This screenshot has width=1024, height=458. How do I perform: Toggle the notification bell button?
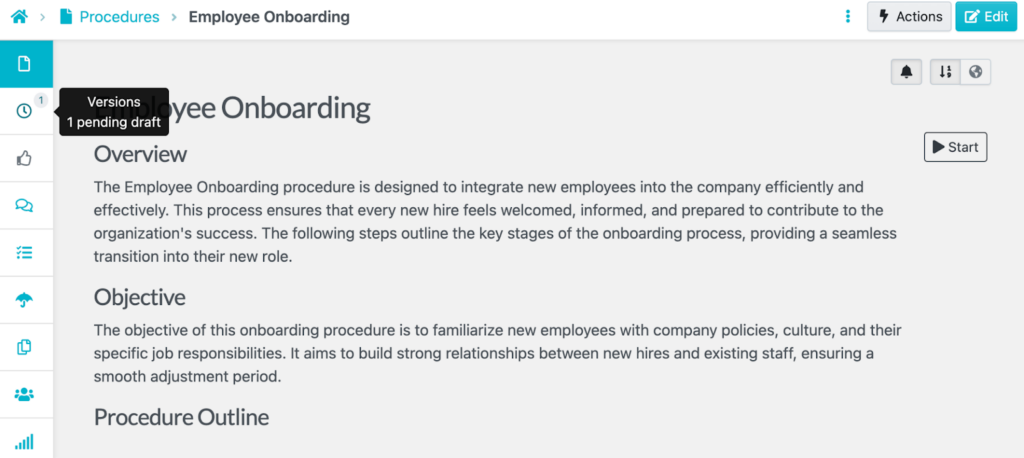click(x=906, y=72)
